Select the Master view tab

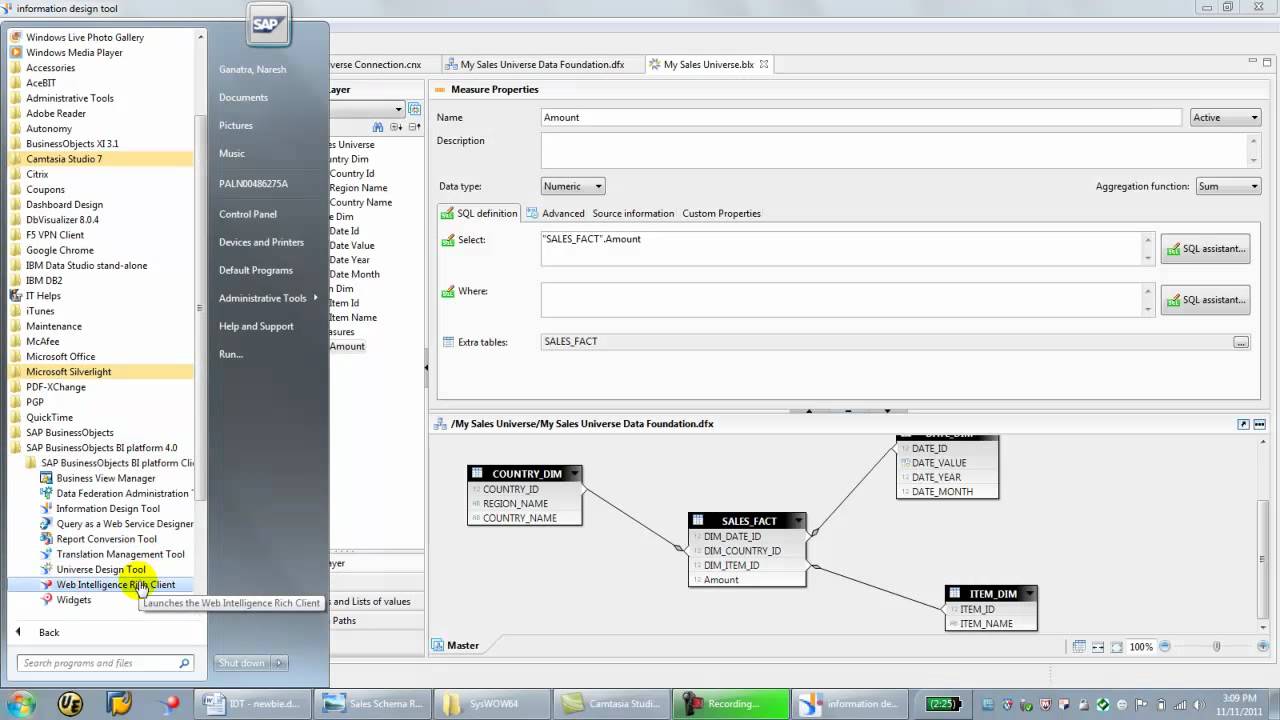pos(456,645)
